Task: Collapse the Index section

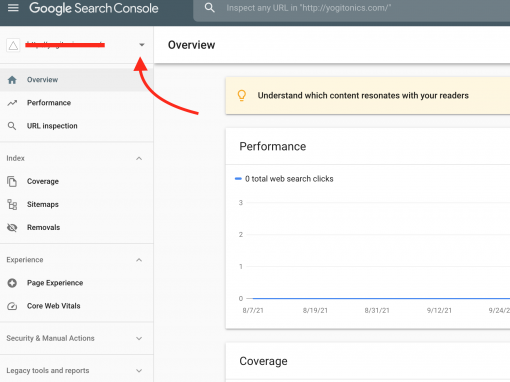Action: (139, 158)
